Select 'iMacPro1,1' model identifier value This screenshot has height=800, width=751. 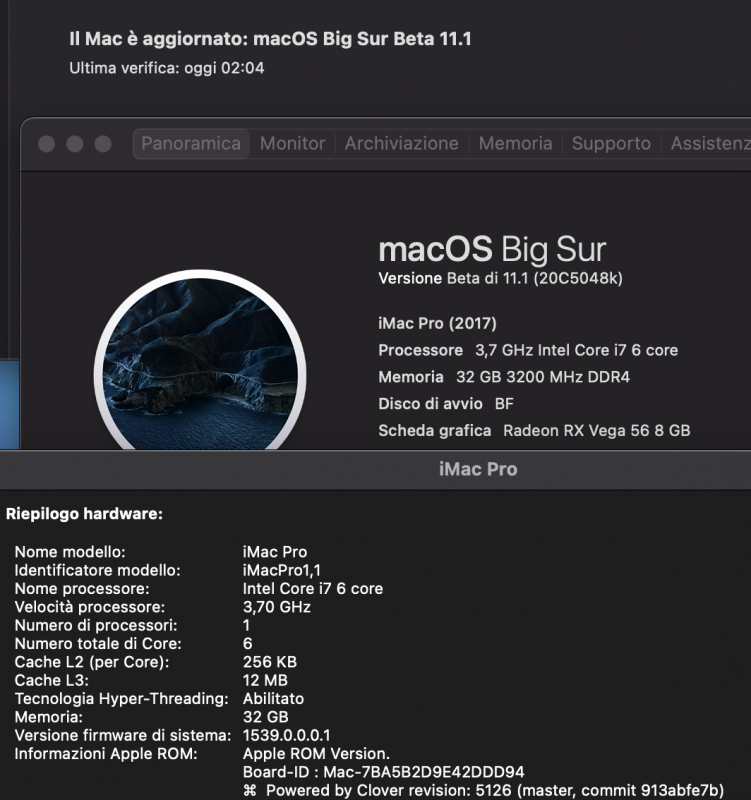click(x=282, y=570)
